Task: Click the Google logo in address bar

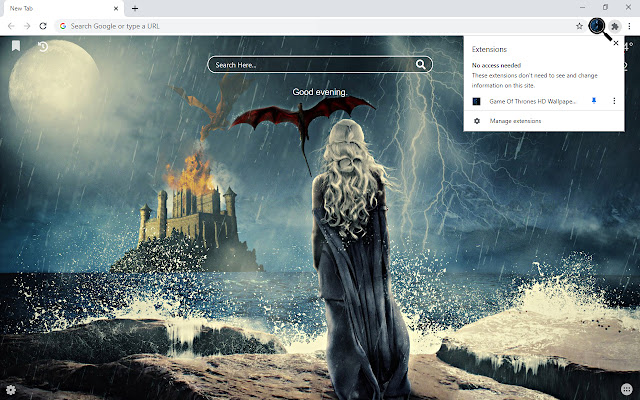Action: click(63, 26)
